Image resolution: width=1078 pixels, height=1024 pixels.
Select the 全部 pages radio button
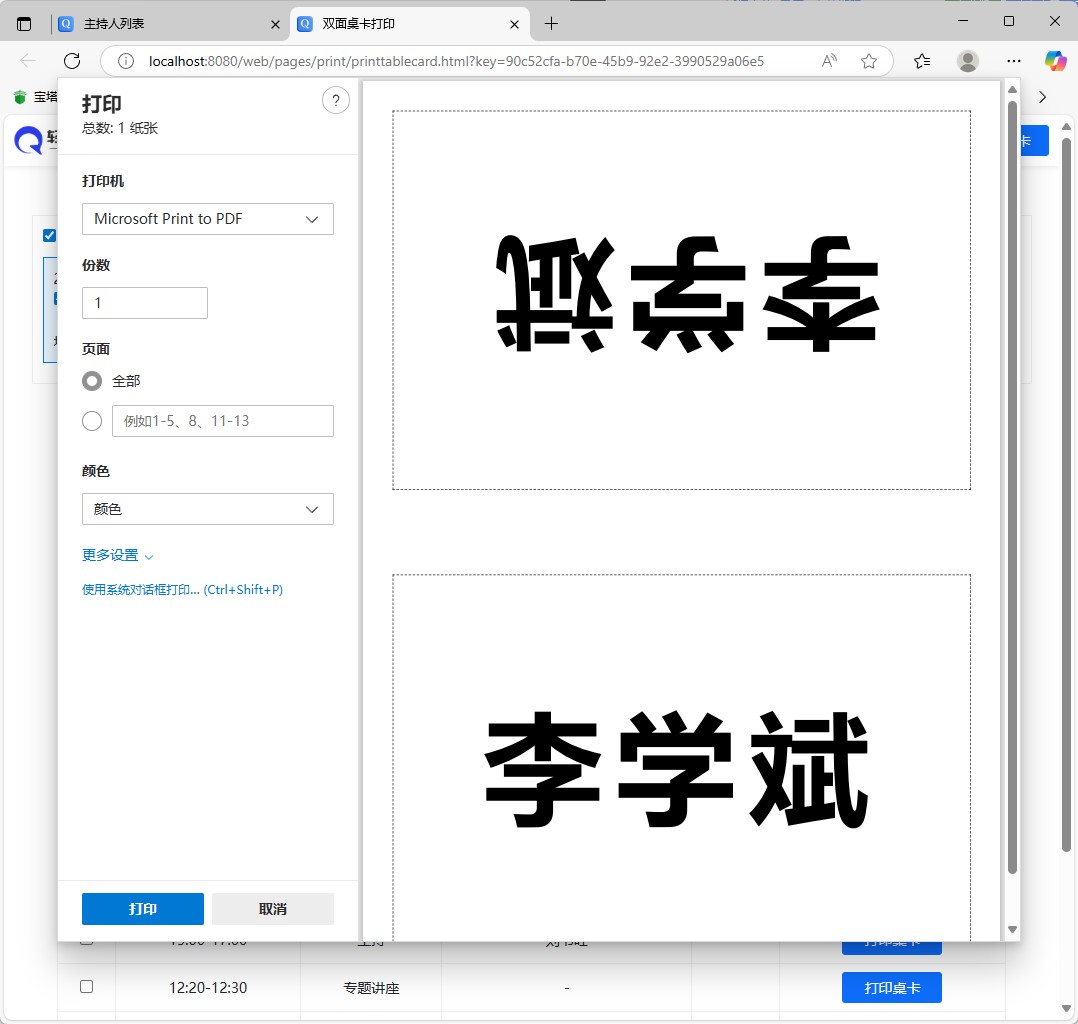(91, 381)
